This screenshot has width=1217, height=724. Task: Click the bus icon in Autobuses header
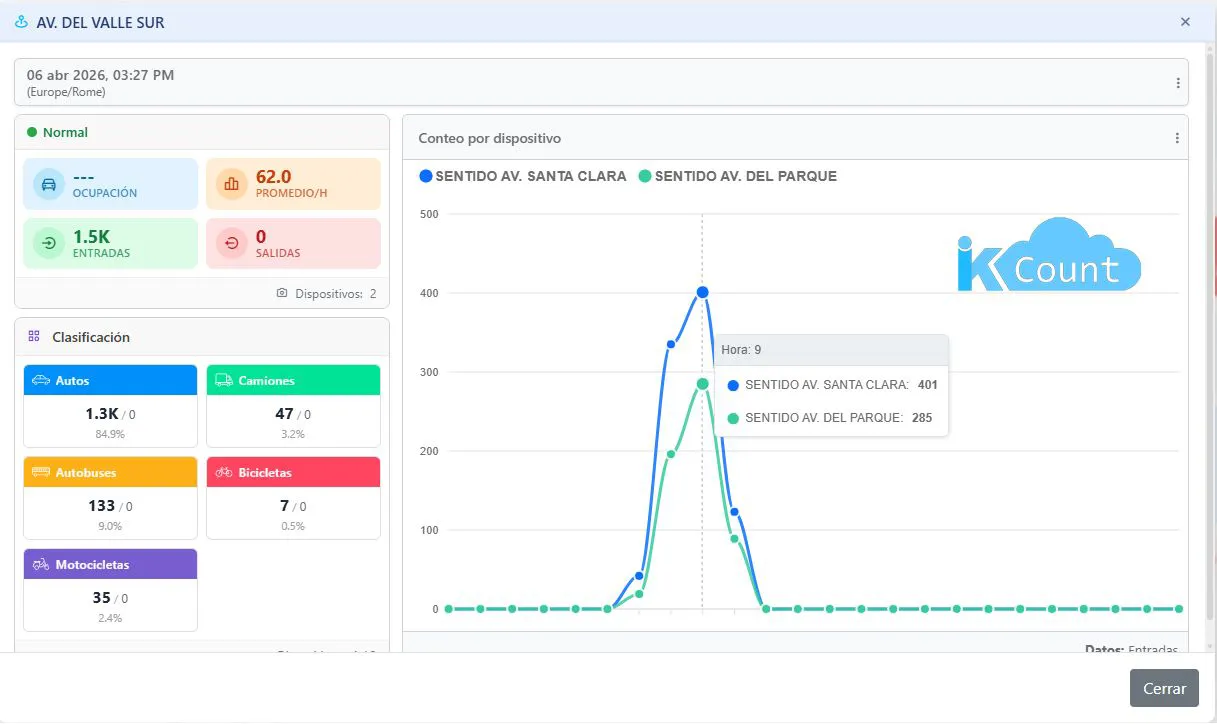coord(41,473)
